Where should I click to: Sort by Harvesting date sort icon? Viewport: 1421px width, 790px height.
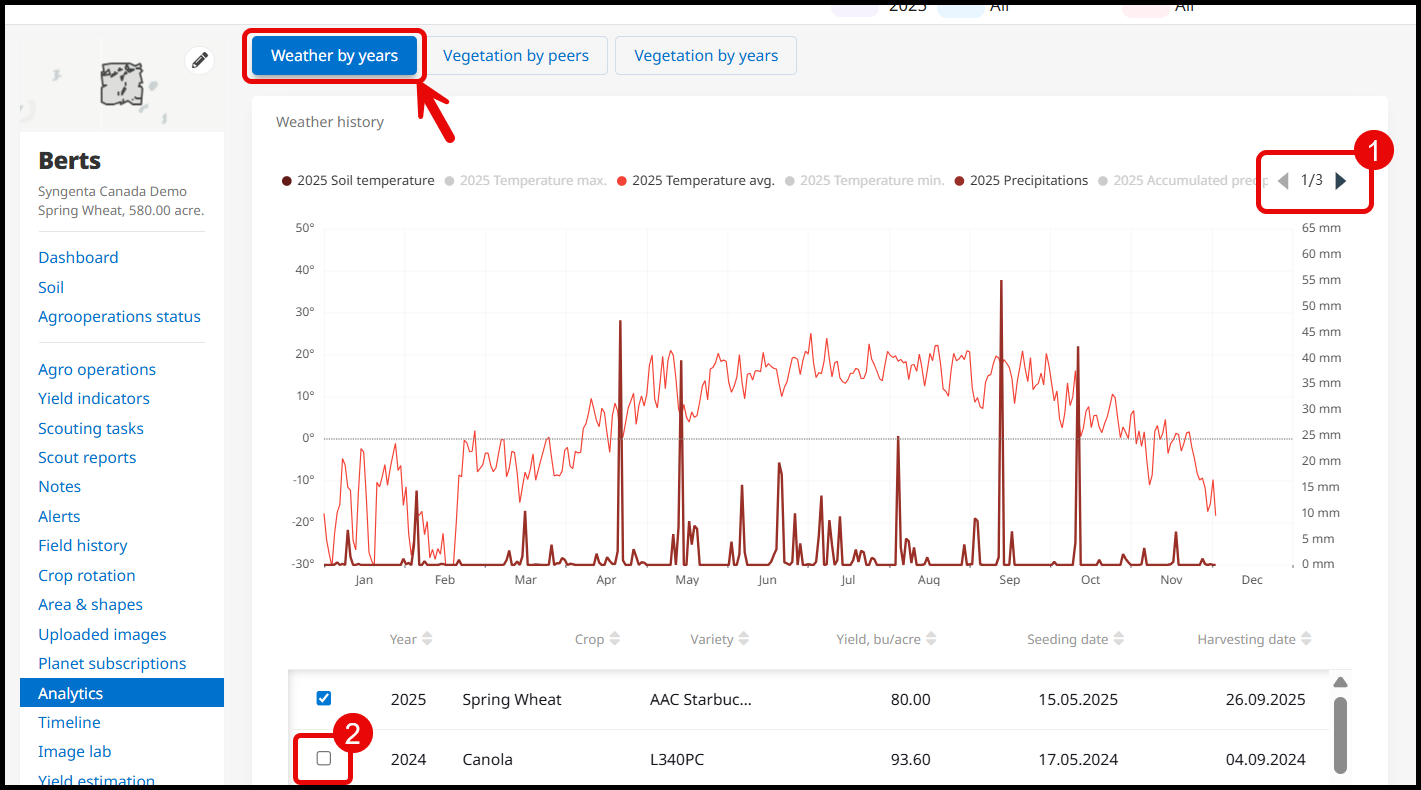pos(1306,639)
